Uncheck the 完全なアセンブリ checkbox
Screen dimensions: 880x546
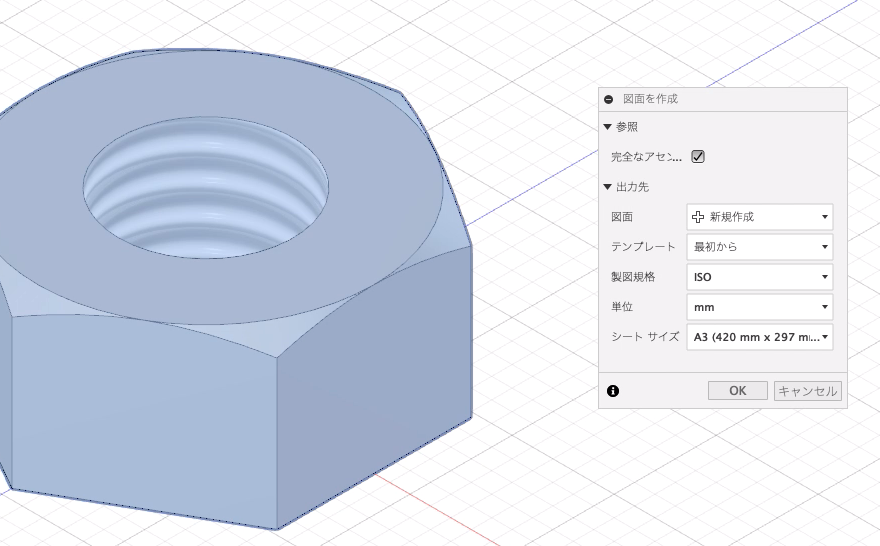point(698,157)
